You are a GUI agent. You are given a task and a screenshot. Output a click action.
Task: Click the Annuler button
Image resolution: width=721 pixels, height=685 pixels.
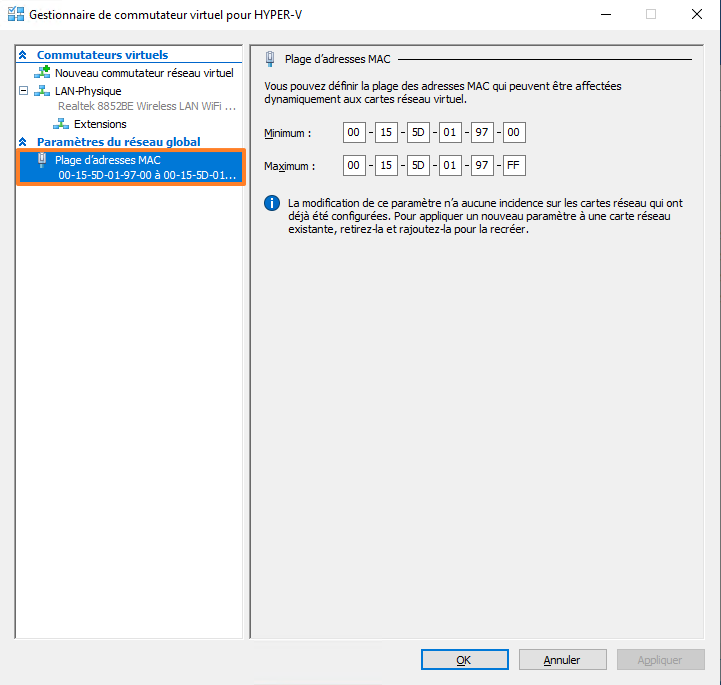click(x=562, y=660)
